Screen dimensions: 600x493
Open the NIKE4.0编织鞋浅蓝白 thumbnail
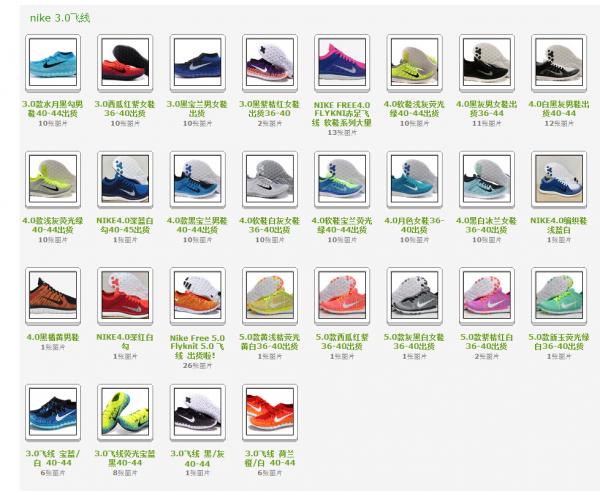point(559,179)
